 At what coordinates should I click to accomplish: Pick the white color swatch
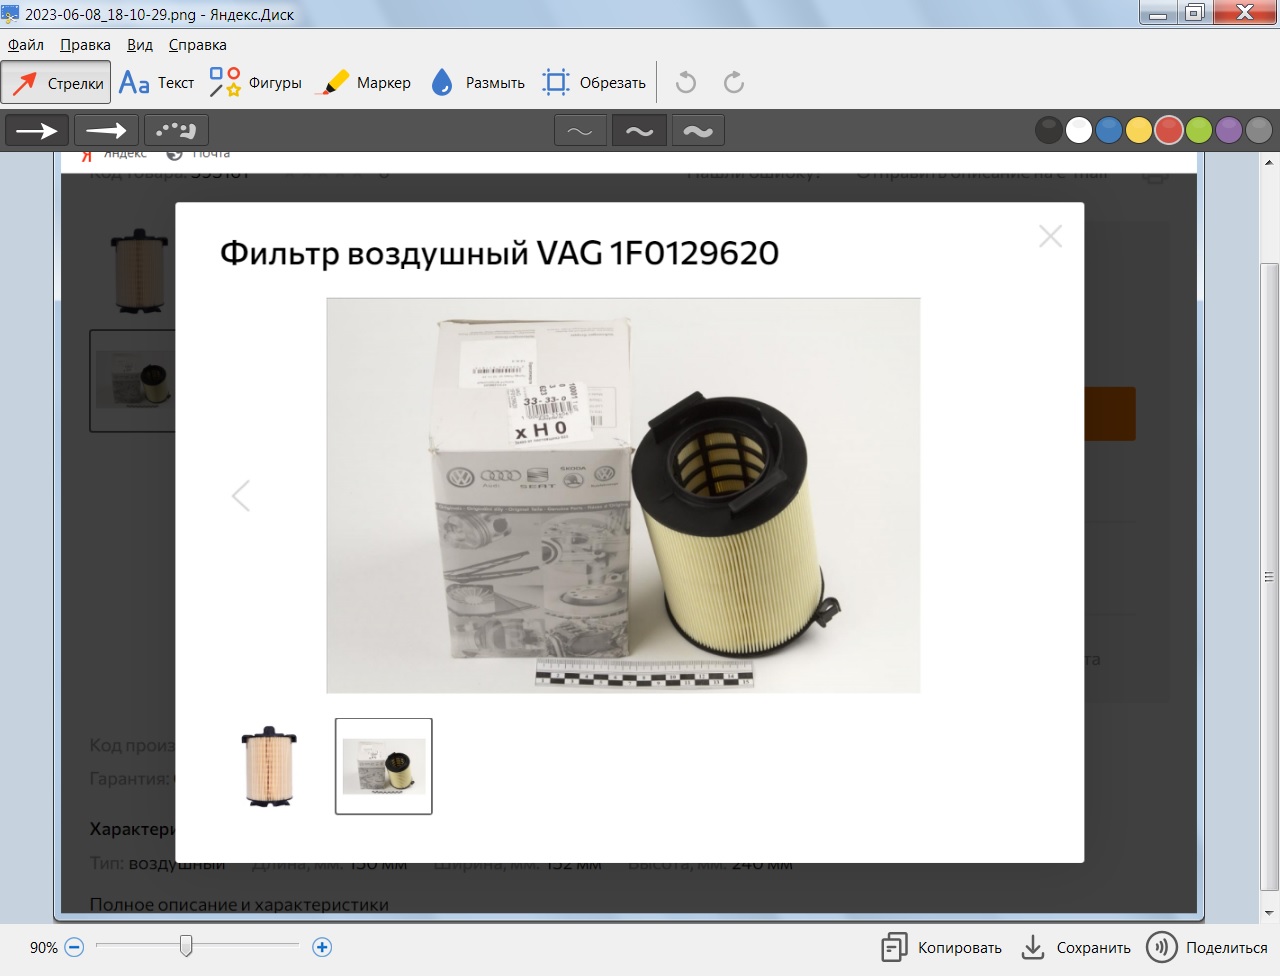coord(1079,130)
